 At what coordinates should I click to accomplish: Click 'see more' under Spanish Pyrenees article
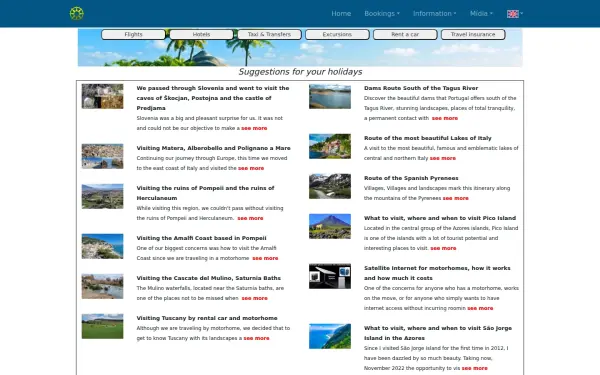click(455, 198)
